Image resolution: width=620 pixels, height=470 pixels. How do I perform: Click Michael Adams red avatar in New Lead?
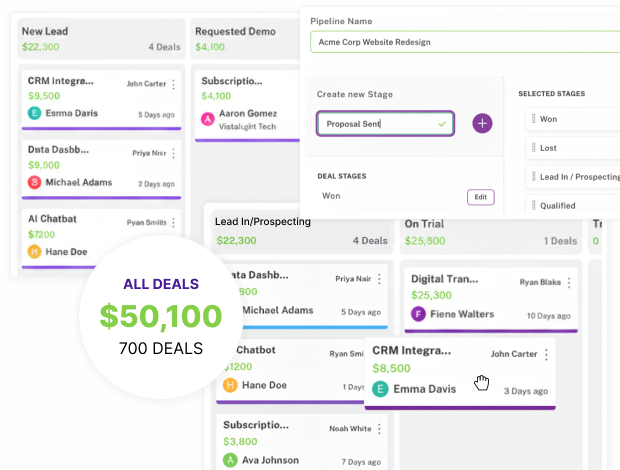click(34, 182)
